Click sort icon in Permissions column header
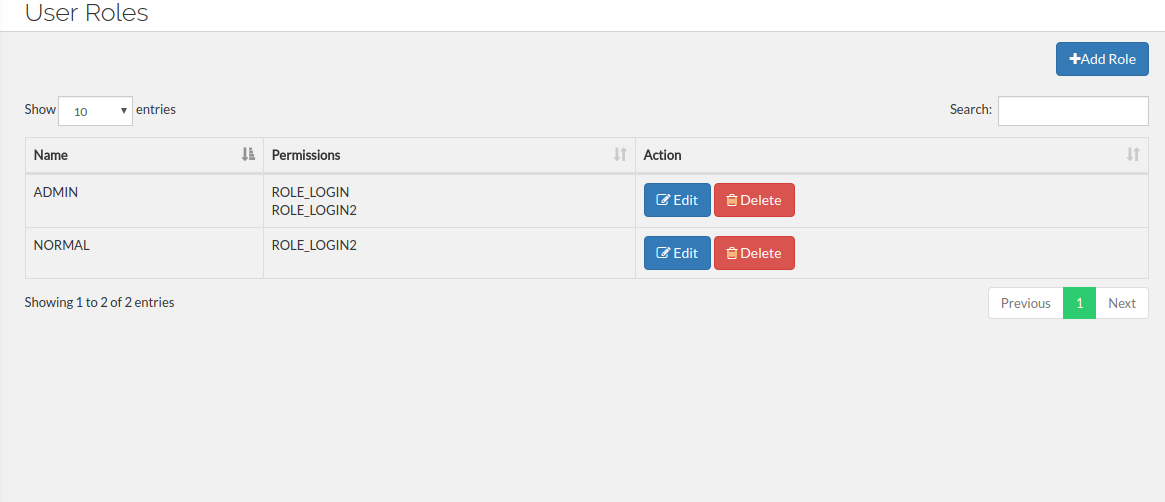This screenshot has height=502, width=1165. click(620, 155)
